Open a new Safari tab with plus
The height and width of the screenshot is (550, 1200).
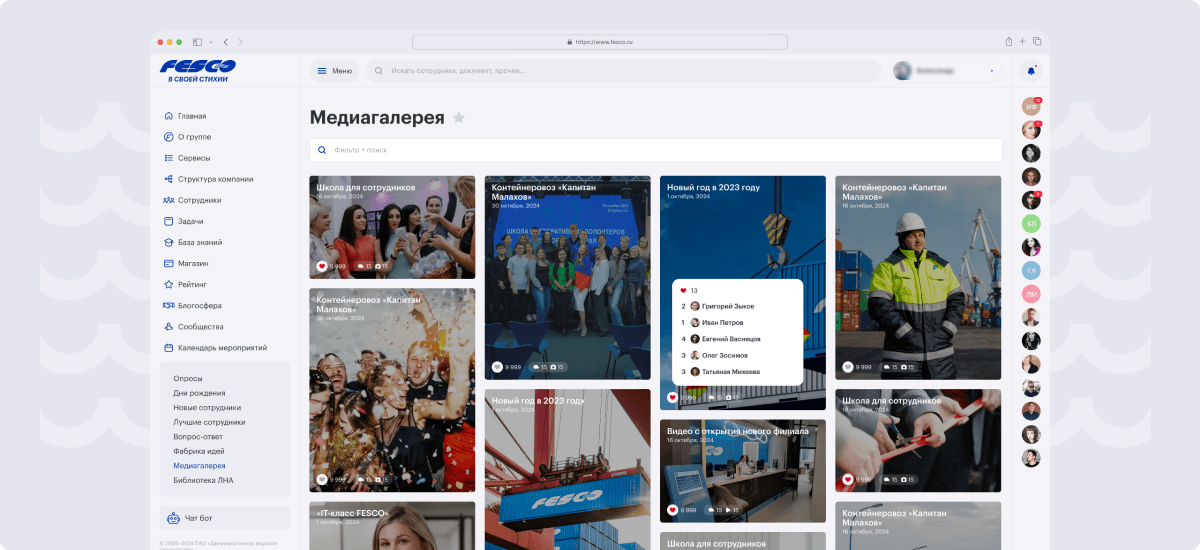[x=1022, y=42]
